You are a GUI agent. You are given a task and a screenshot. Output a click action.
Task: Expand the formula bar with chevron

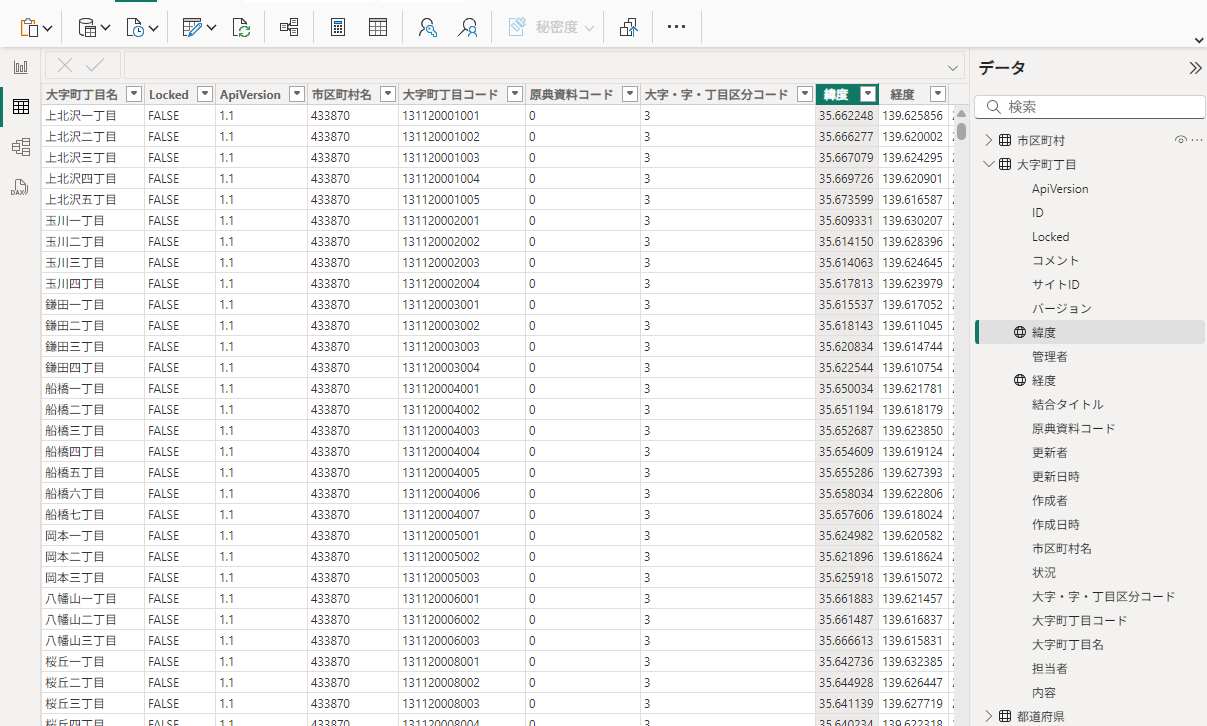tap(953, 67)
